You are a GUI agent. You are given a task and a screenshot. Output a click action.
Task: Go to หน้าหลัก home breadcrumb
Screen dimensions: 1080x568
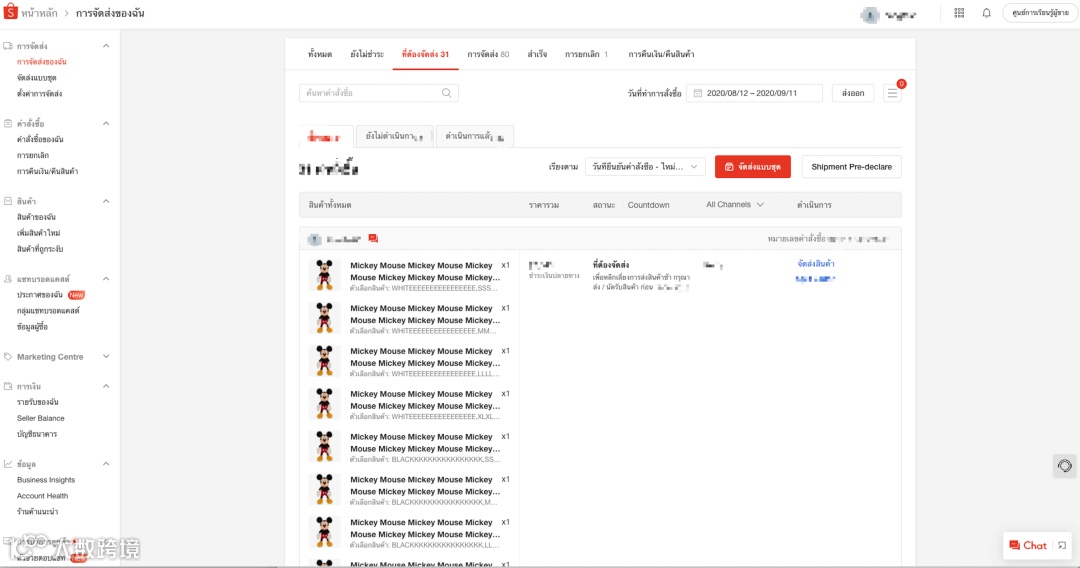pos(39,13)
